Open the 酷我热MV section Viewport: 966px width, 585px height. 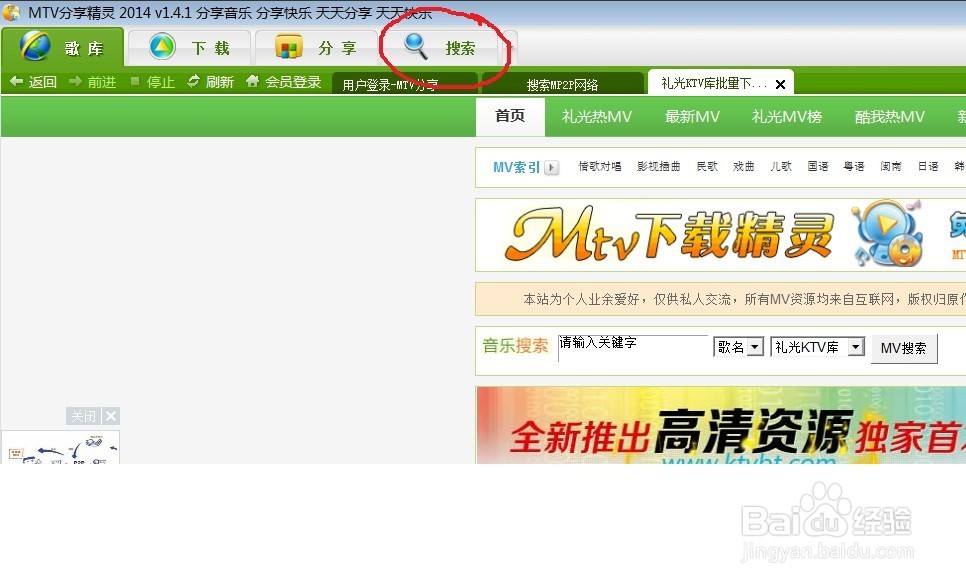pos(890,116)
